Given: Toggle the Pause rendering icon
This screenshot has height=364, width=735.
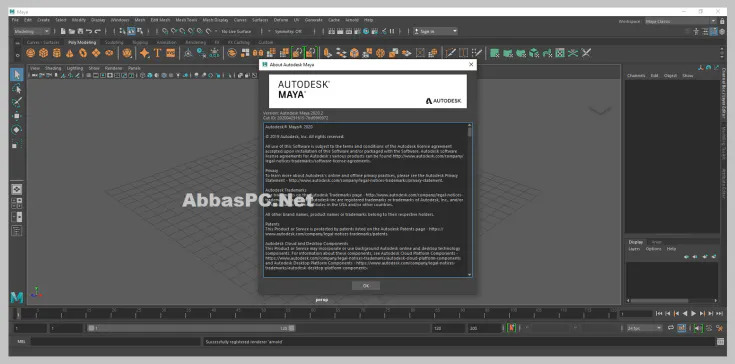Looking at the screenshot, I should 392,31.
